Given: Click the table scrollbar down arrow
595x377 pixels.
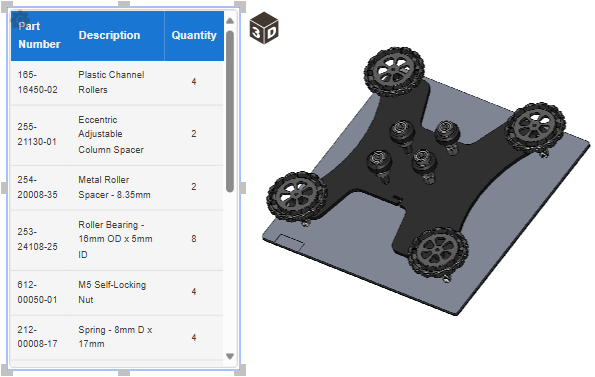Looking at the screenshot, I should tap(230, 356).
